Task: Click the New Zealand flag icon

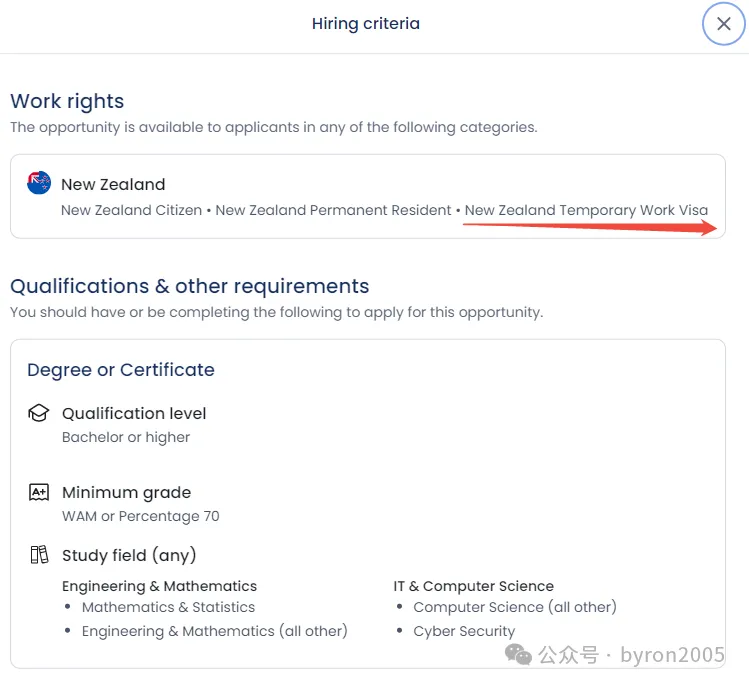Action: point(39,182)
